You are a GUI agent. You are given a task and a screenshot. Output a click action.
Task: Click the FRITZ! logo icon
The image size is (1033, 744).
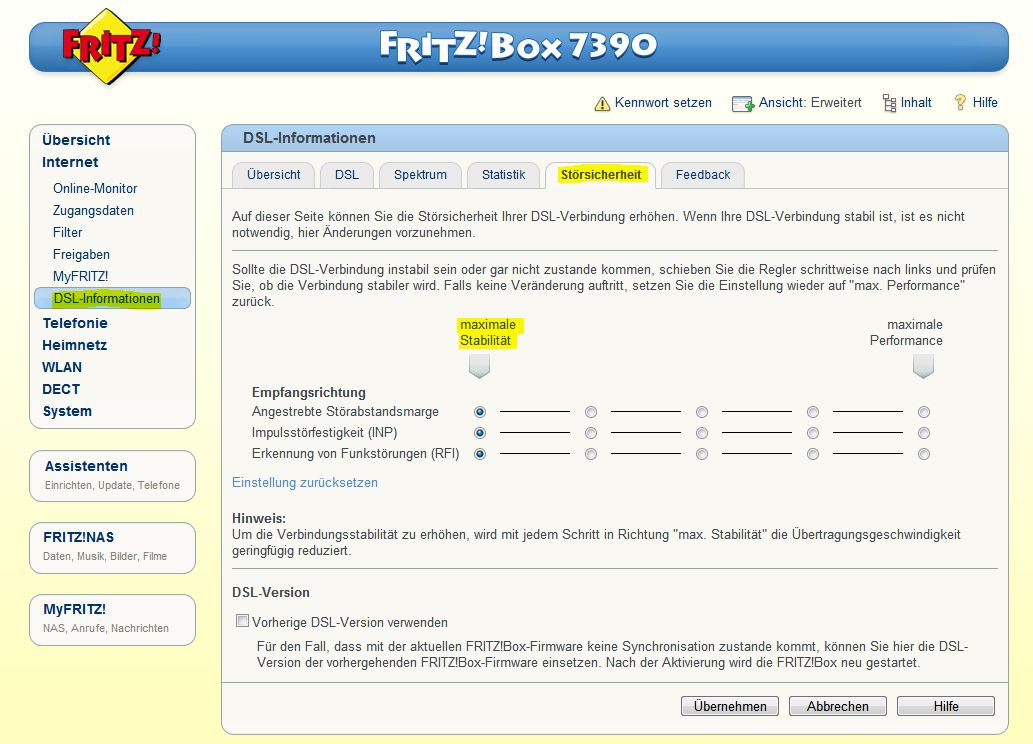(x=110, y=45)
